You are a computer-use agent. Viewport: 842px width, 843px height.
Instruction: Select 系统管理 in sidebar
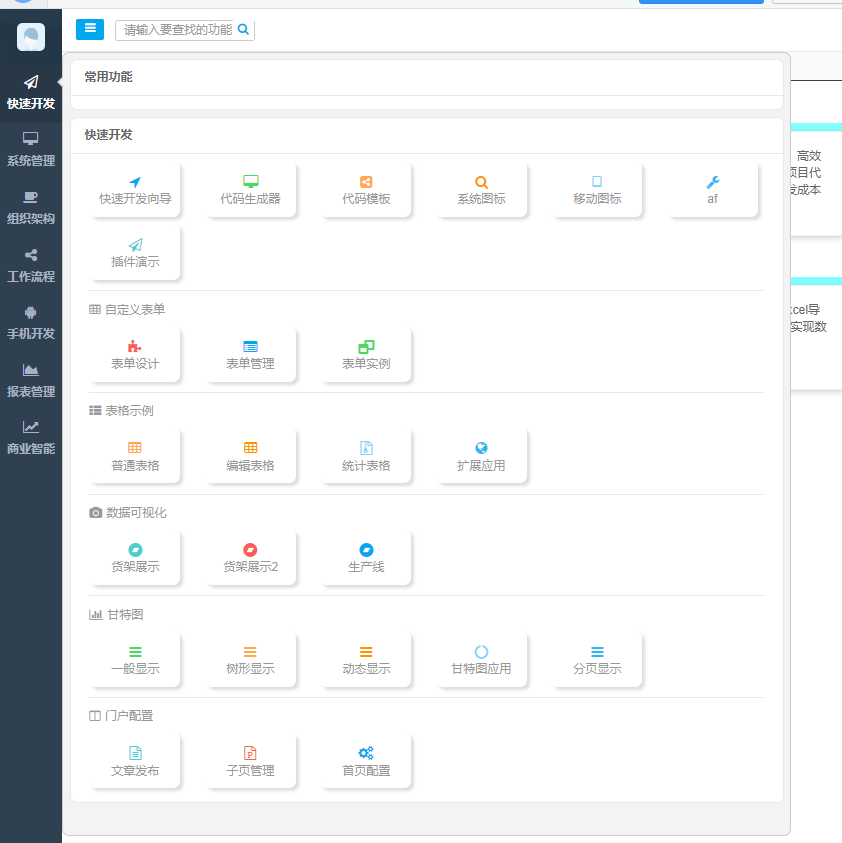31,150
